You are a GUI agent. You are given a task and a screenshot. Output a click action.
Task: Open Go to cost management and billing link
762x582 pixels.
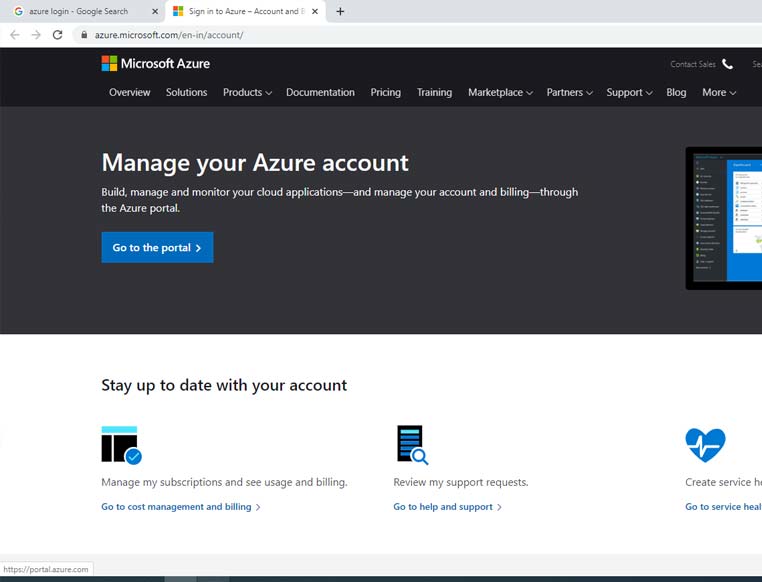pyautogui.click(x=181, y=507)
